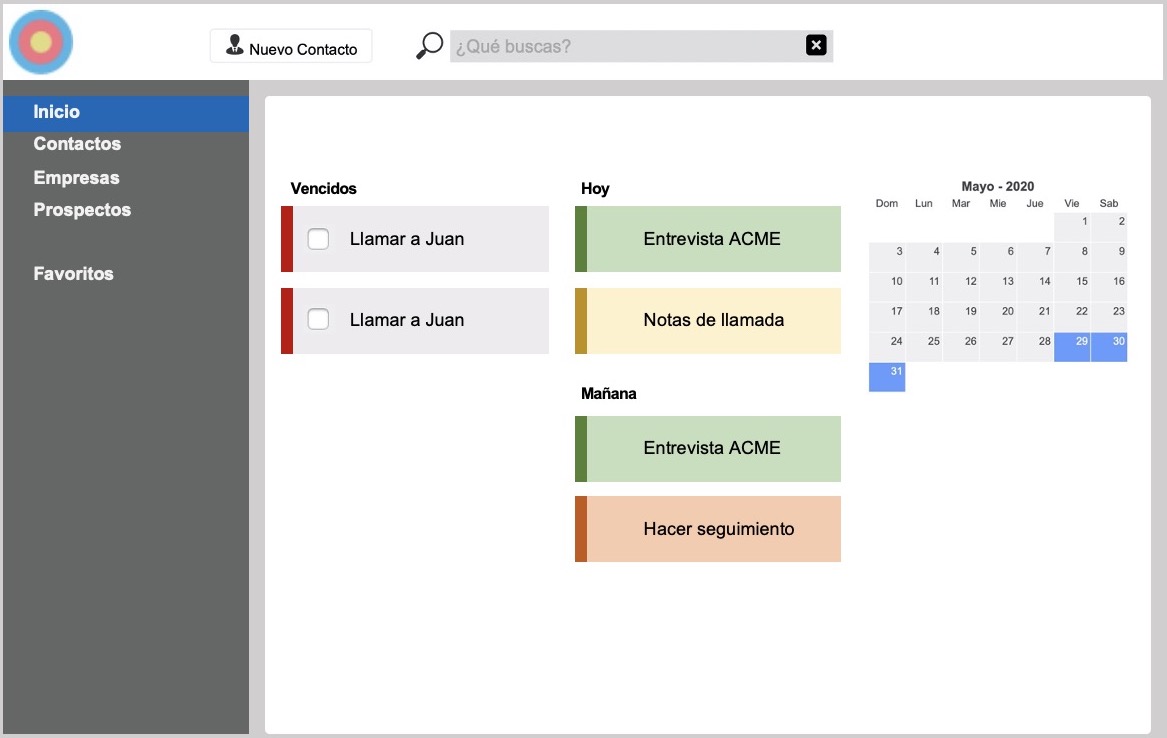
Task: Pick day 10 in the calendar
Action: point(887,287)
